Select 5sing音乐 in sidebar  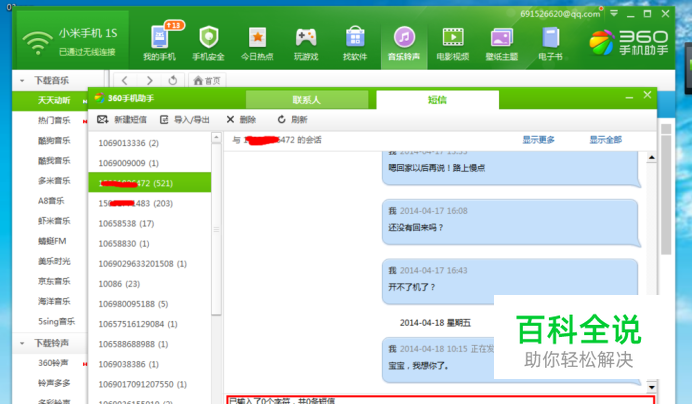point(56,321)
